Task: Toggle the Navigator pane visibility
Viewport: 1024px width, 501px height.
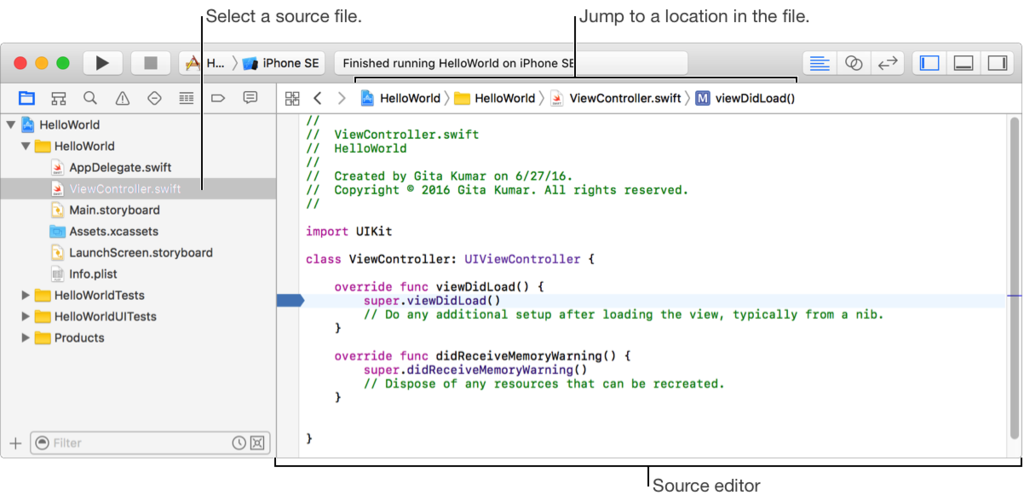Action: (x=929, y=63)
